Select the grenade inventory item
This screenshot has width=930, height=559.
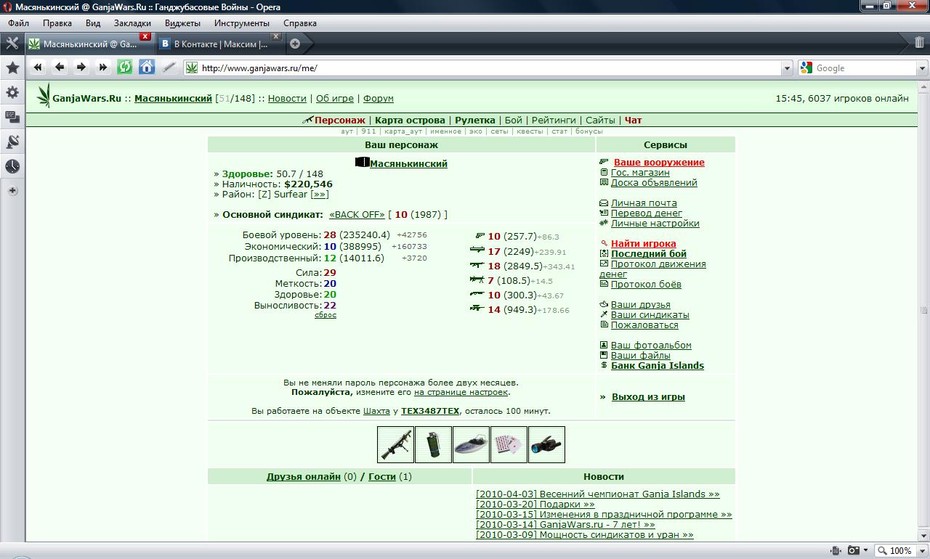tap(433, 444)
